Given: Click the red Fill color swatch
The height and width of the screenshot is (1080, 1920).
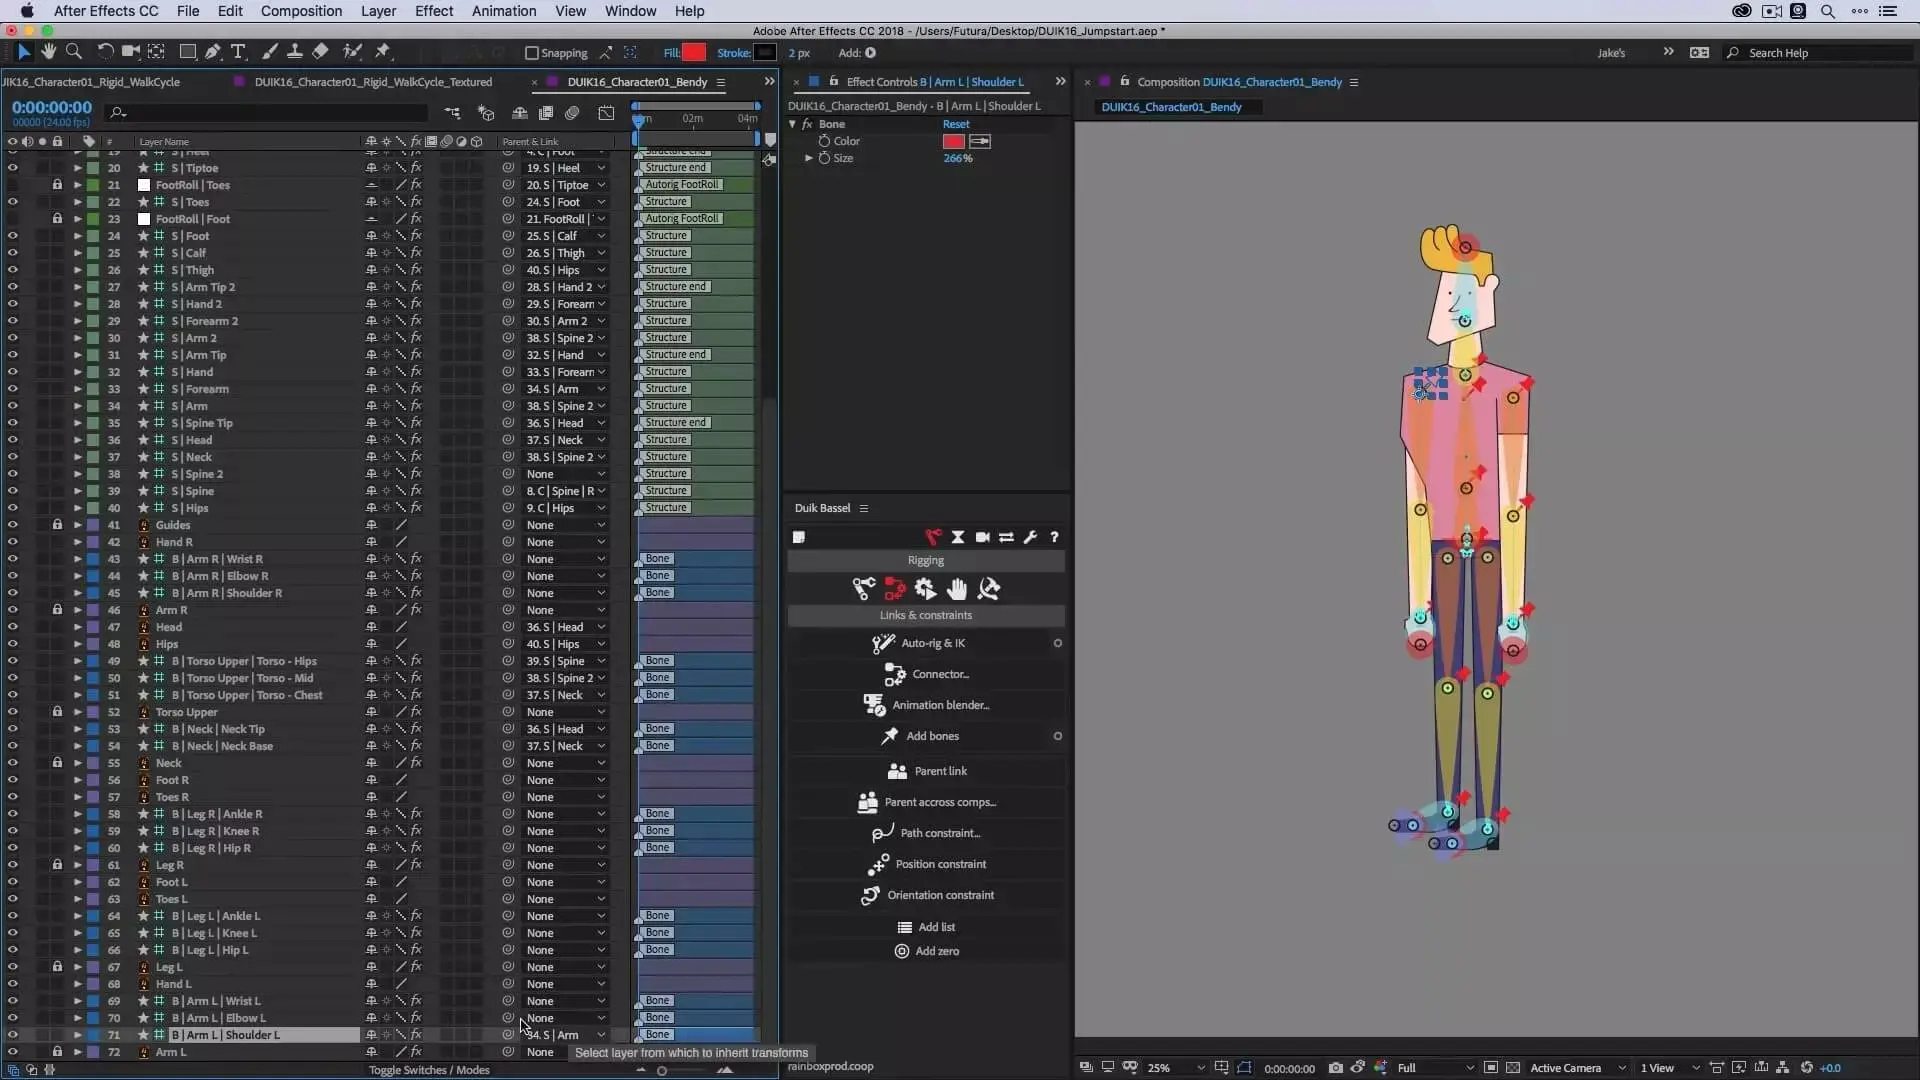Looking at the screenshot, I should click(694, 53).
